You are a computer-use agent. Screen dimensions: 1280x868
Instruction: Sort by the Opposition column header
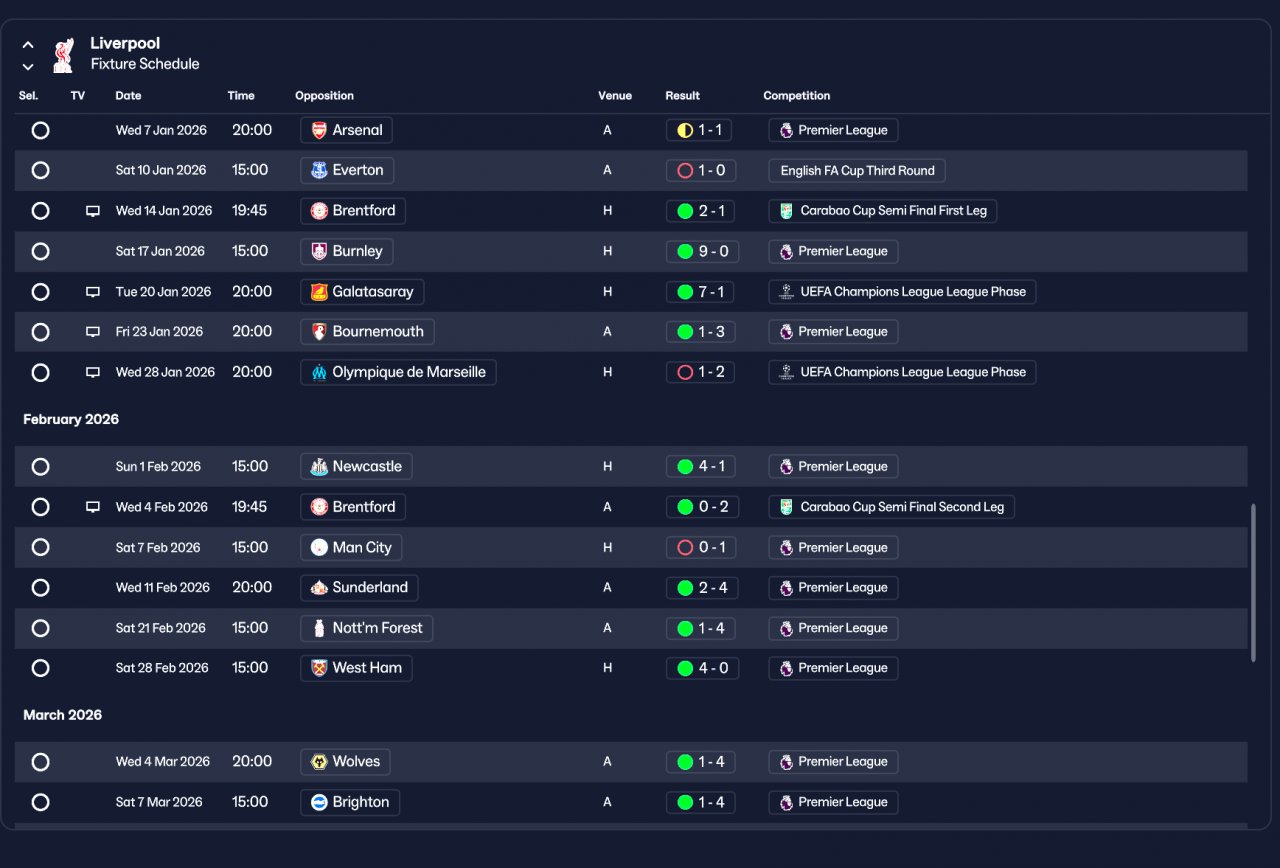click(x=324, y=96)
